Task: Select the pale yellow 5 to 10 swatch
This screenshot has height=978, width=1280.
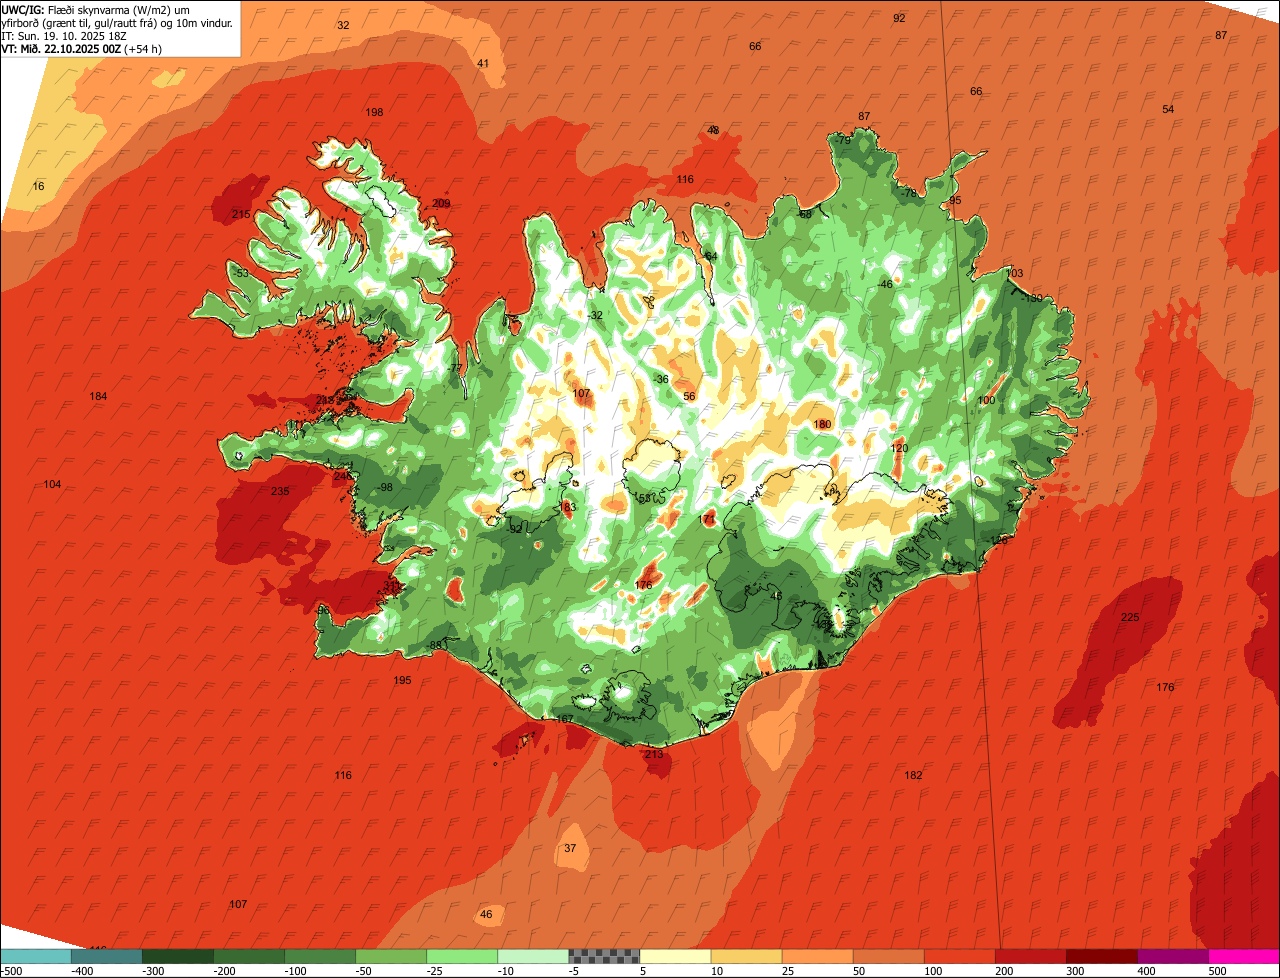Action: pos(674,956)
